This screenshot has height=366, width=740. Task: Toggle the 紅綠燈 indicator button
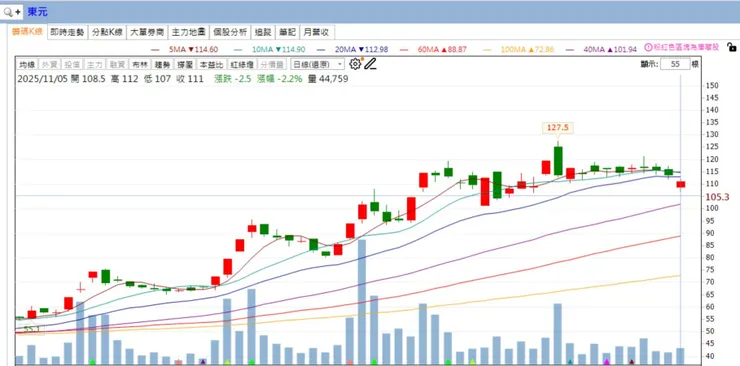tap(242, 65)
